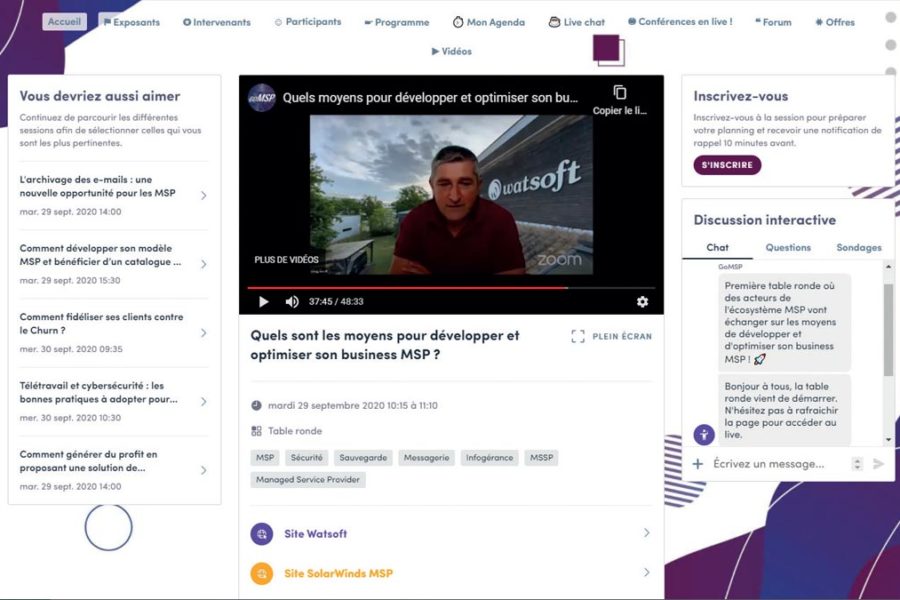Click the clock icon beside session date
The width and height of the screenshot is (900, 600).
pos(256,405)
